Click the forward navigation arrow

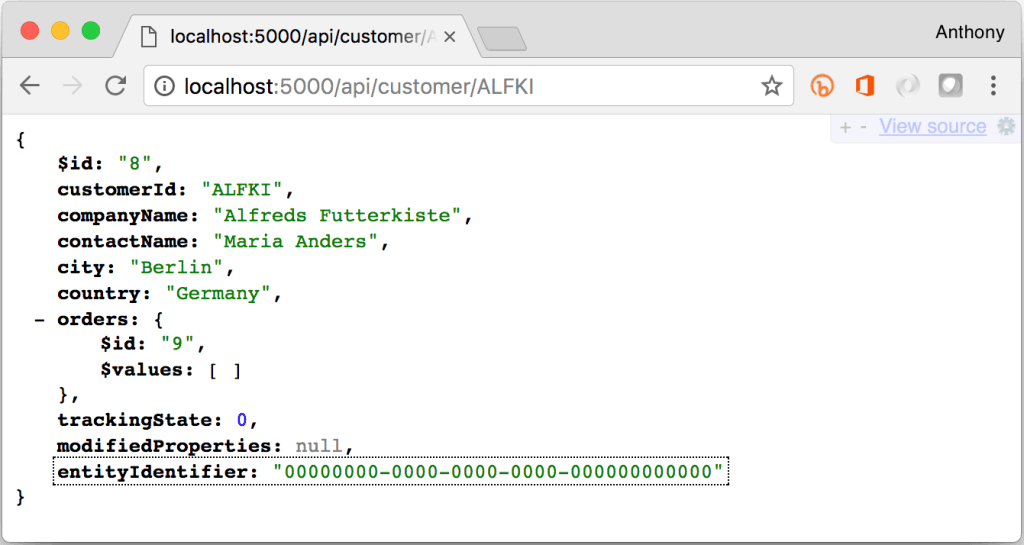pyautogui.click(x=72, y=86)
